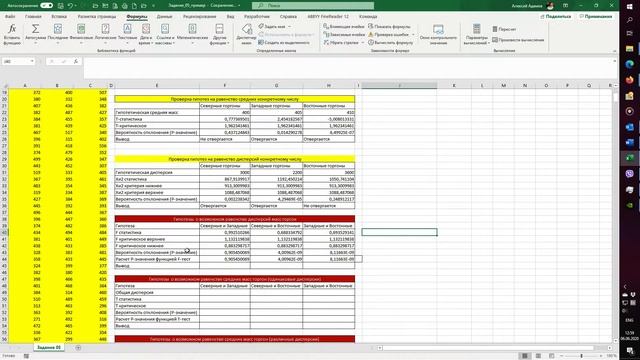Switch to the Home (Главная) tab
640x360 pixels.
pyautogui.click(x=33, y=16)
